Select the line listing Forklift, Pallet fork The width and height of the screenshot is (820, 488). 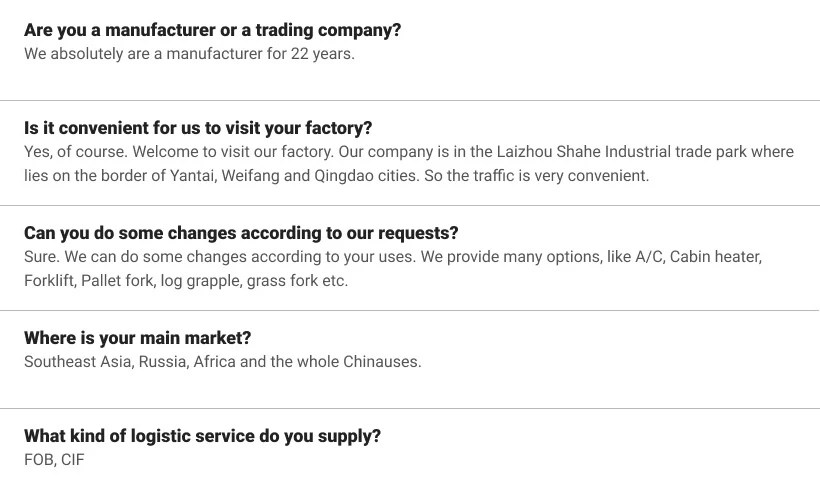186,281
